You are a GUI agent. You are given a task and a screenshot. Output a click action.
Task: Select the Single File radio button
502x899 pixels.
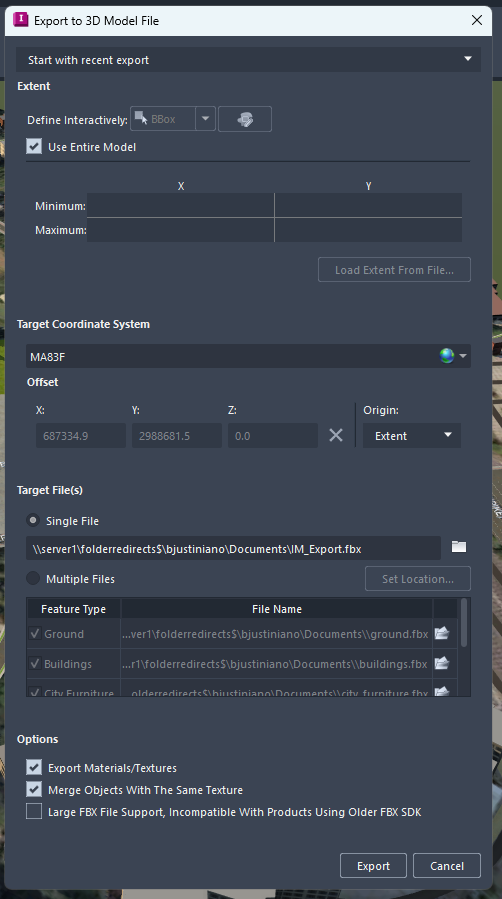coord(33,521)
